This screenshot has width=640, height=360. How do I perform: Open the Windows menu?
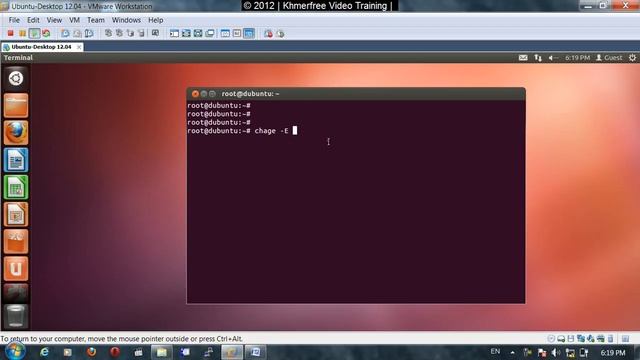[126, 20]
